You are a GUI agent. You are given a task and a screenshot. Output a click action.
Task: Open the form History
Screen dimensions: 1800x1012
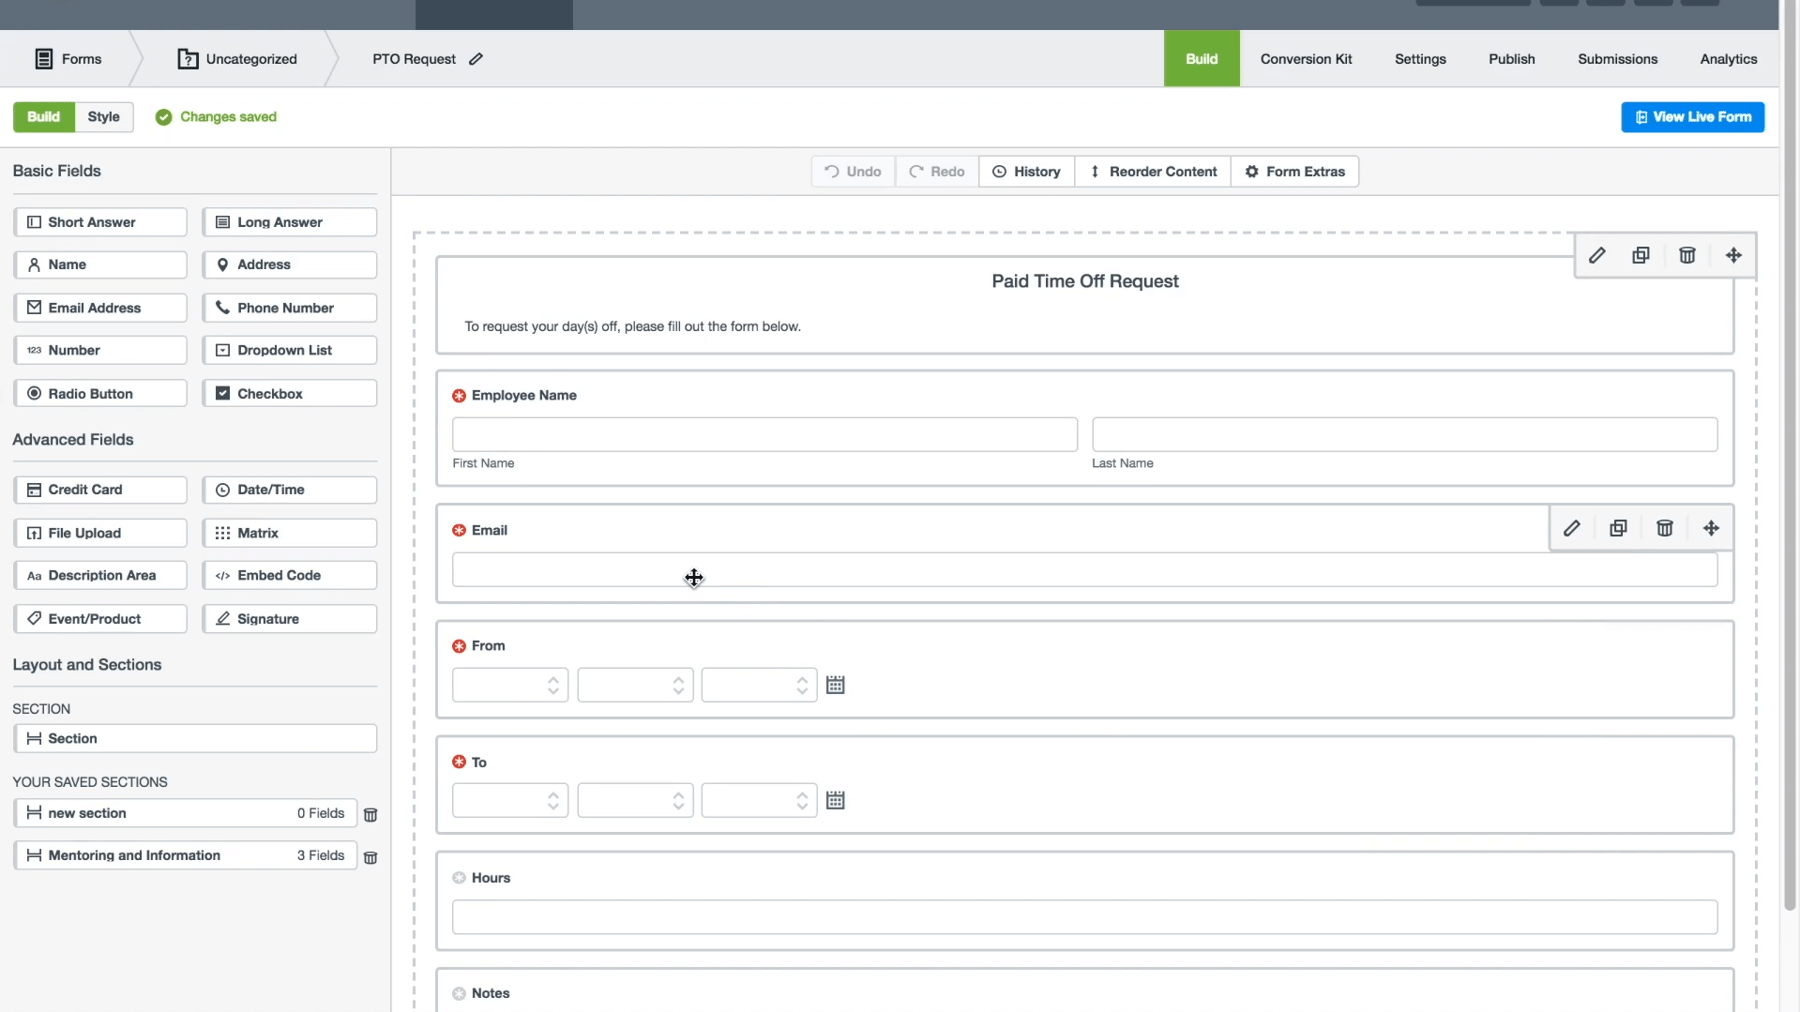pyautogui.click(x=1026, y=171)
